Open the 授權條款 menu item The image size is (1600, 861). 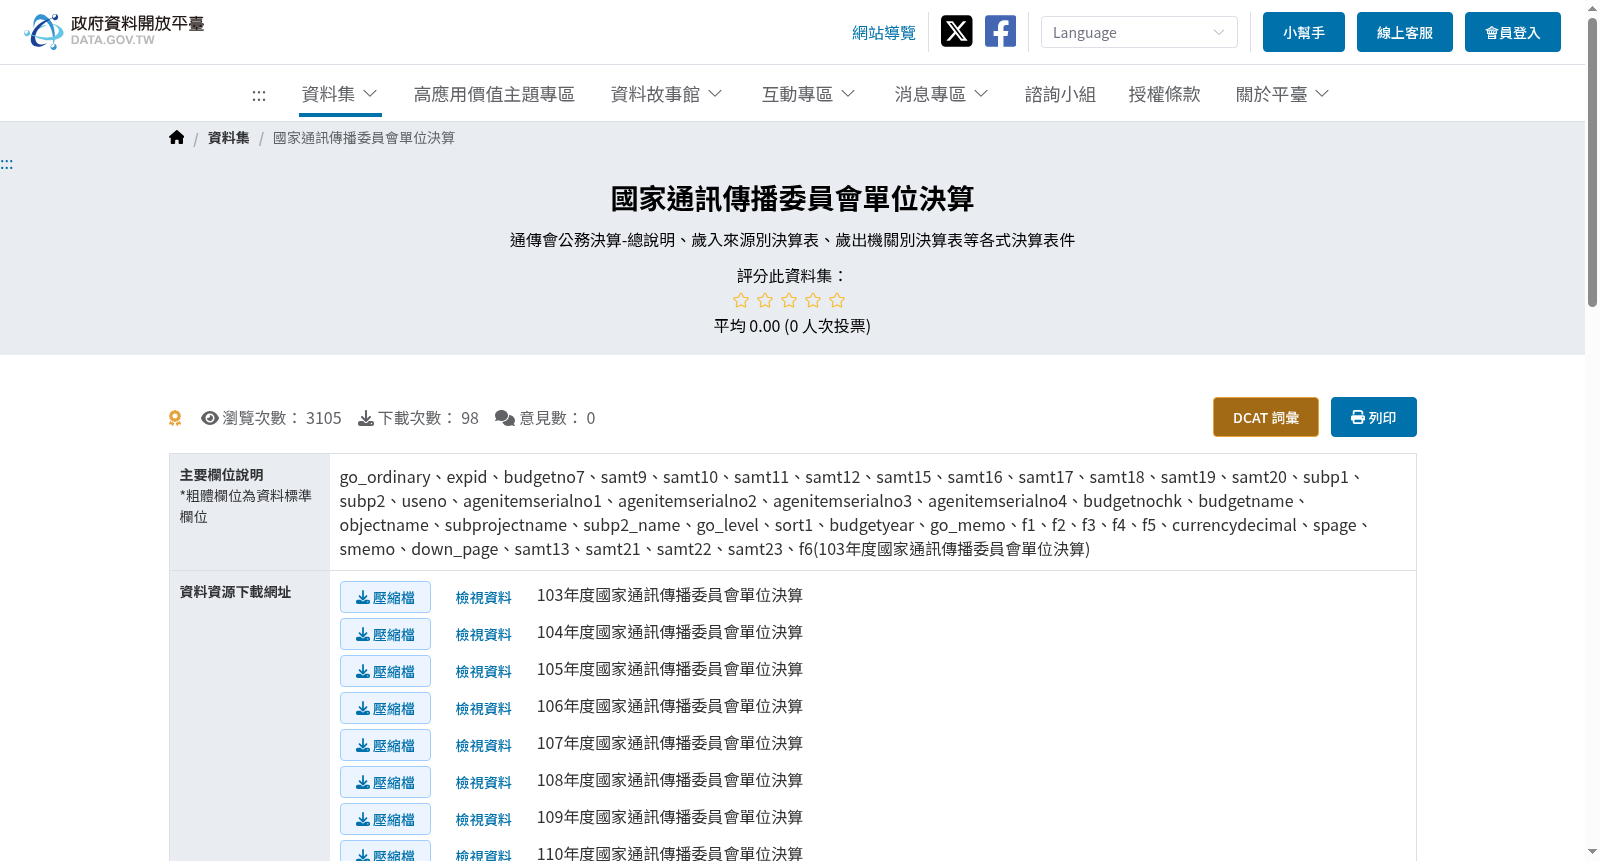click(1164, 94)
